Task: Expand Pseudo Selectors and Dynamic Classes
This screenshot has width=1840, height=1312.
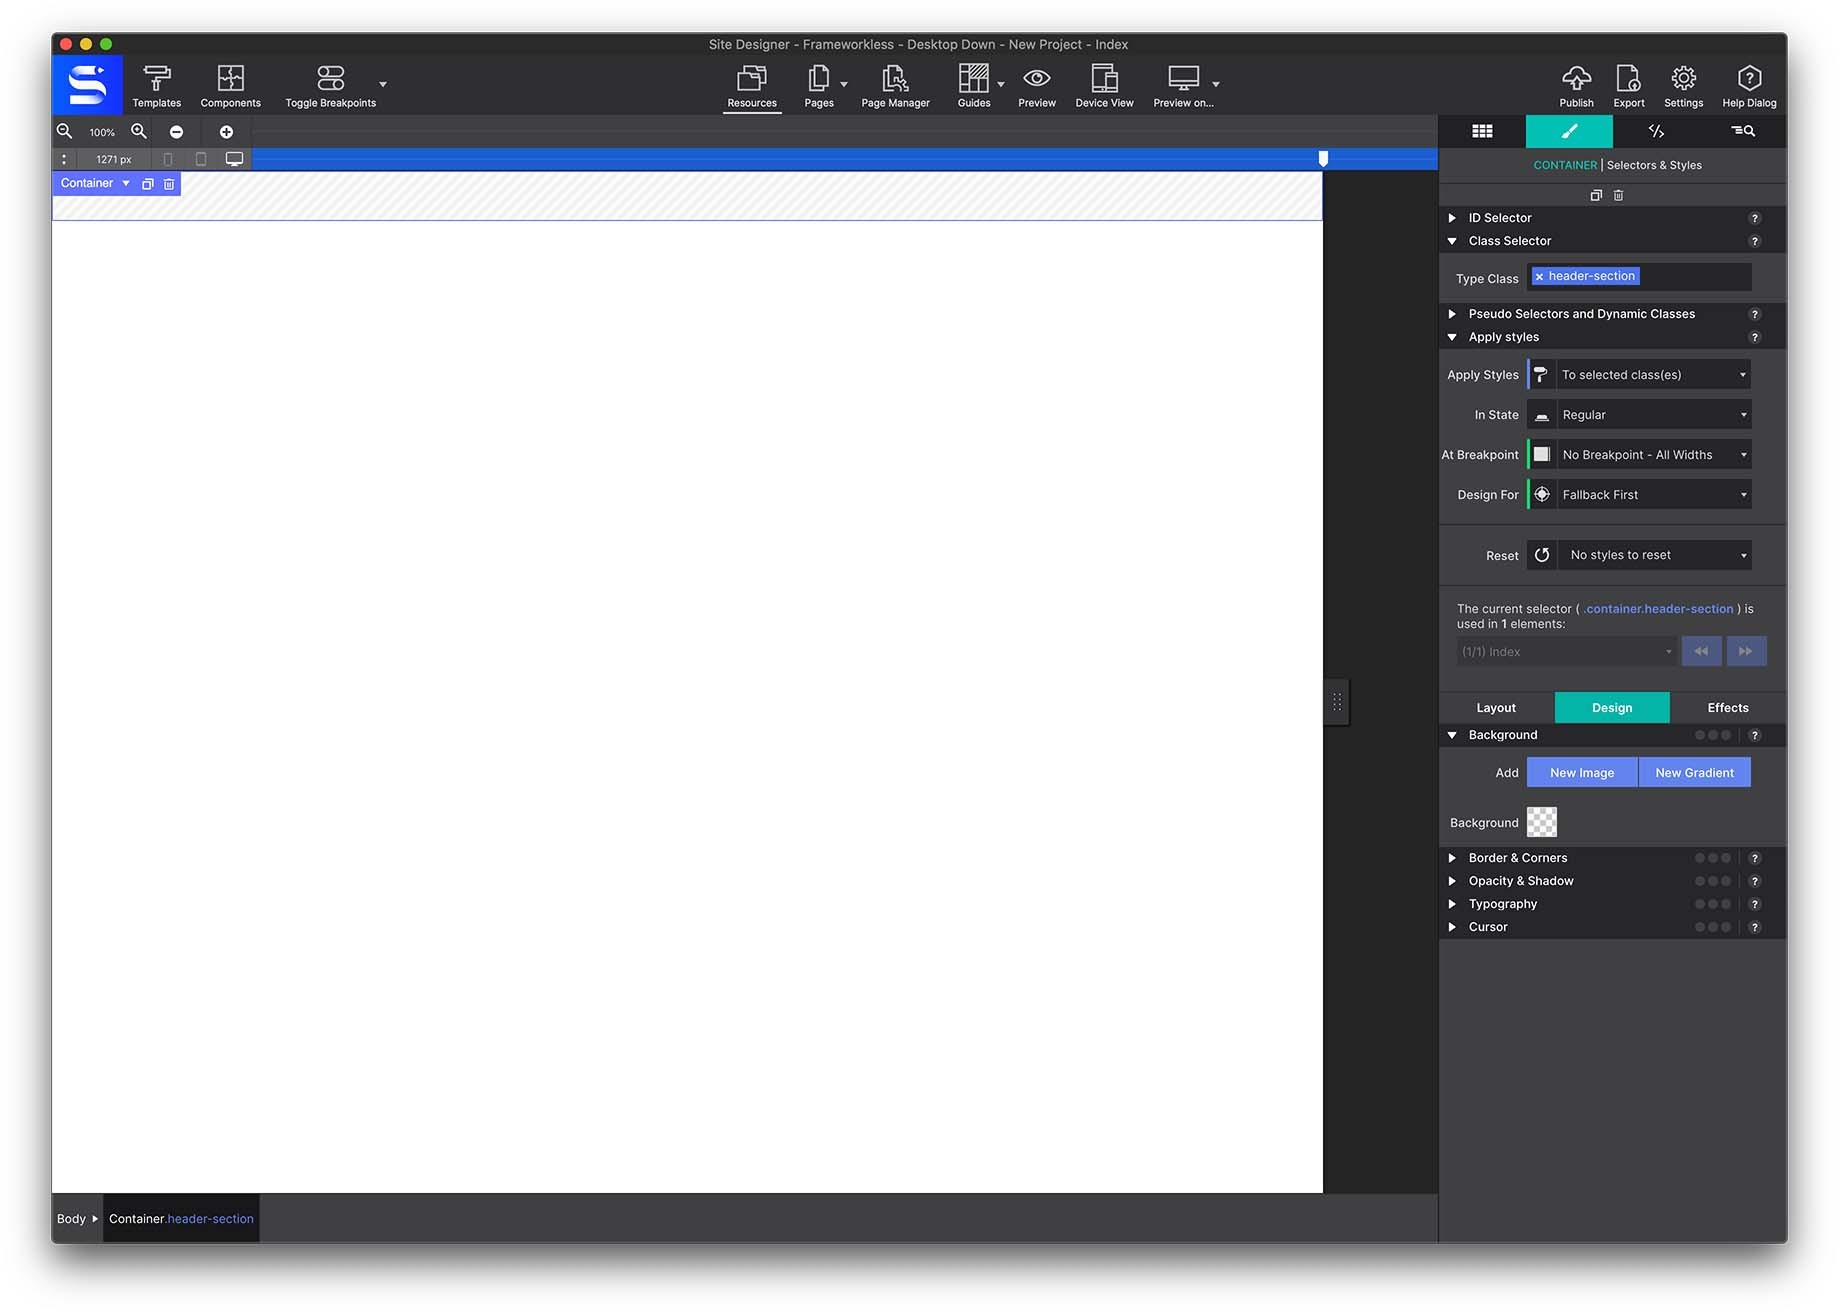Action: (x=1453, y=314)
